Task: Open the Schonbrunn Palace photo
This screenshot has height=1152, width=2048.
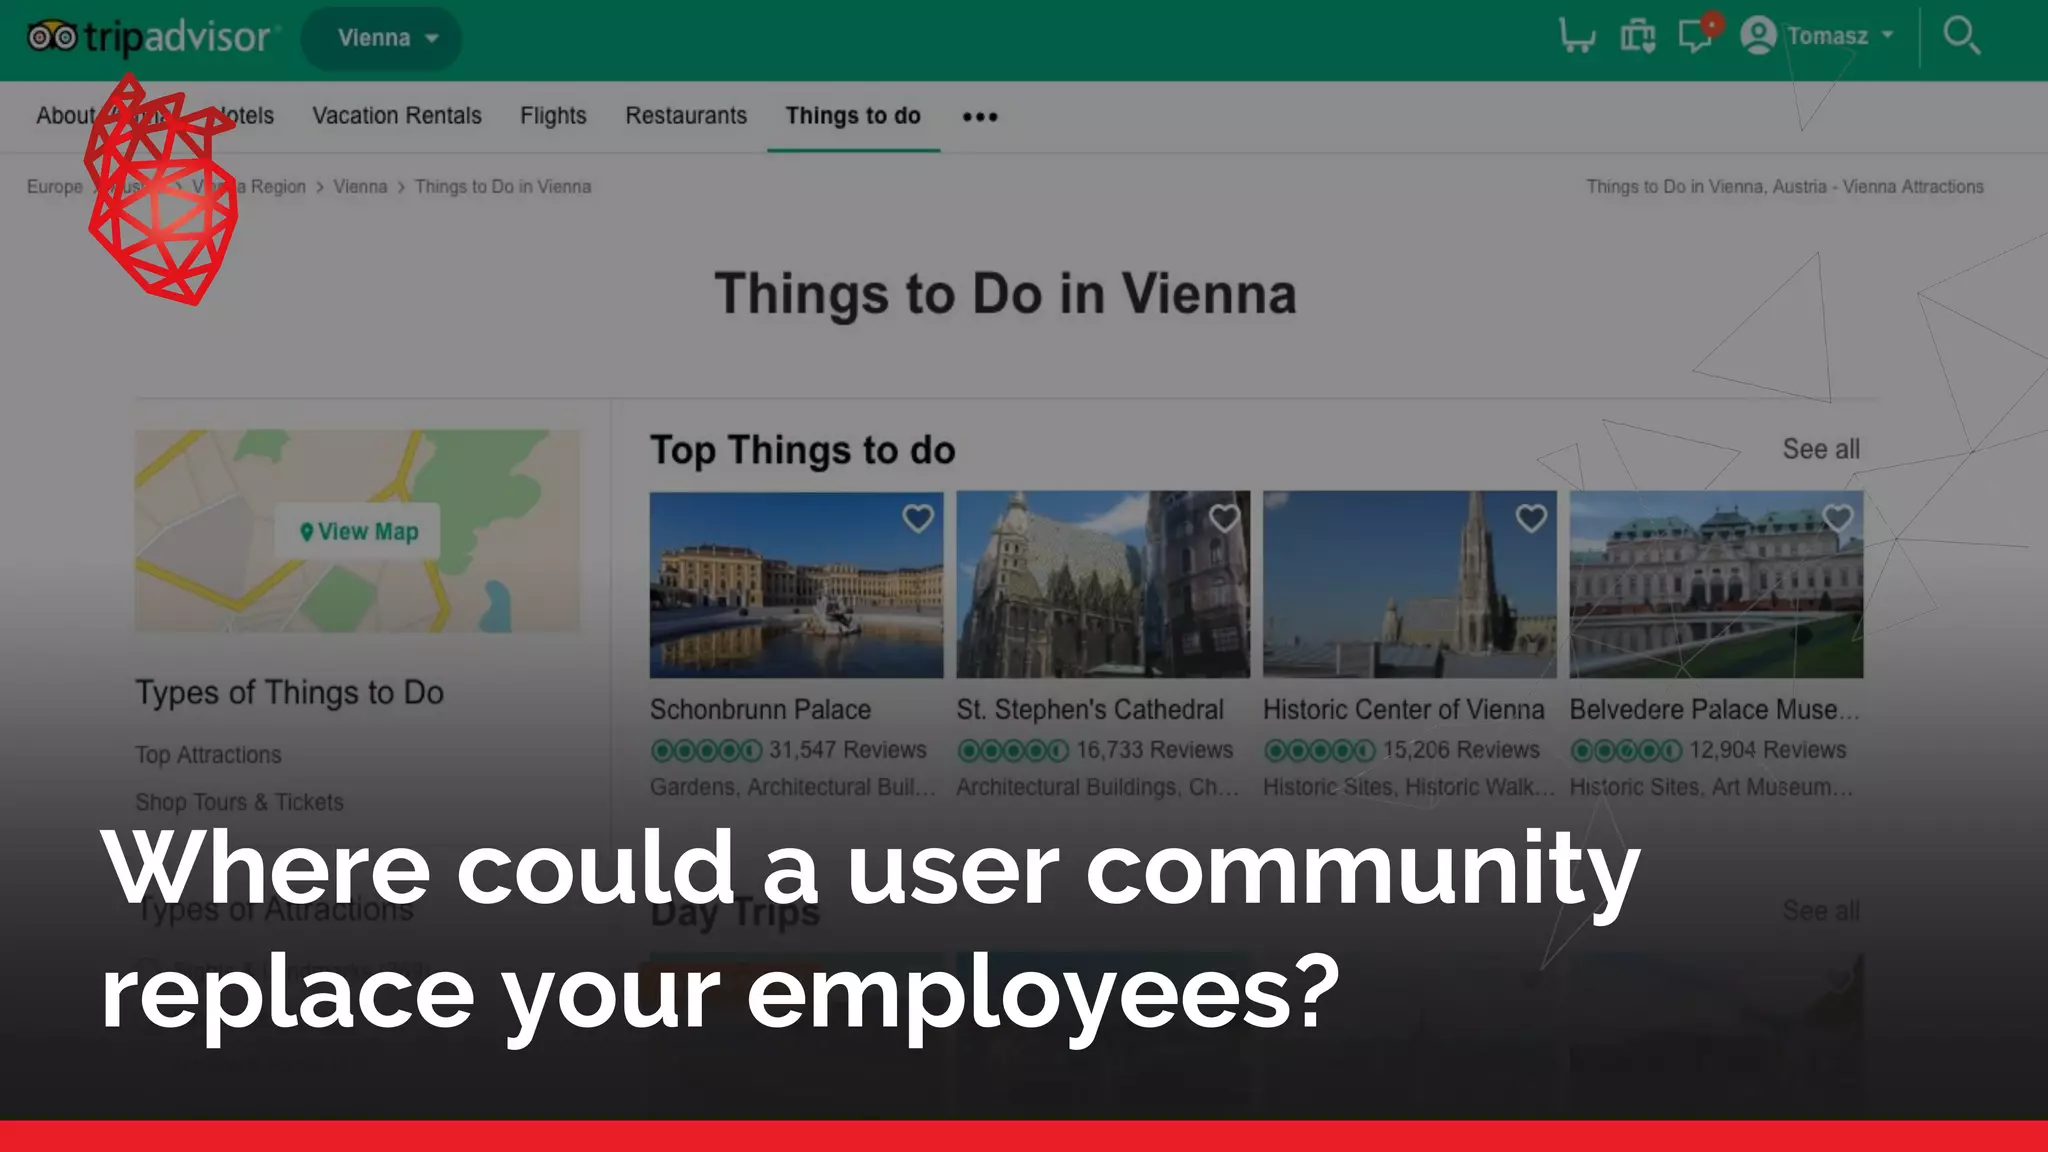Action: (796, 585)
